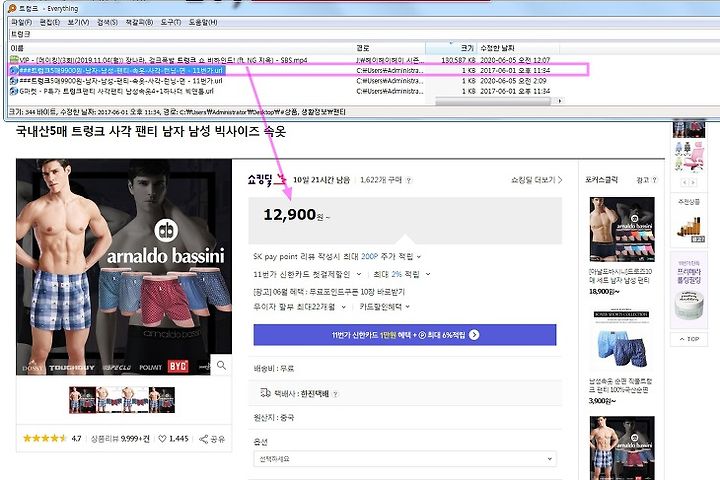Open 상품리뷰 9,999+건 reviews link
The image size is (720, 480).
120,439
